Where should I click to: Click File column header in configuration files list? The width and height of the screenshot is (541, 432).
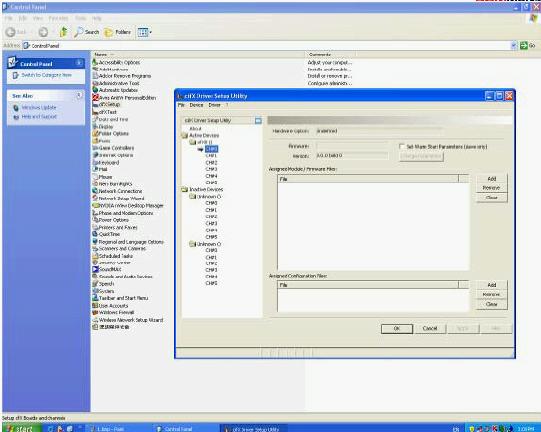tap(368, 285)
